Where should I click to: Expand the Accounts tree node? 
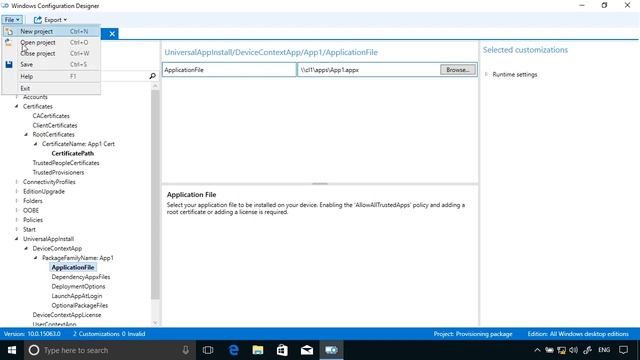(17, 97)
